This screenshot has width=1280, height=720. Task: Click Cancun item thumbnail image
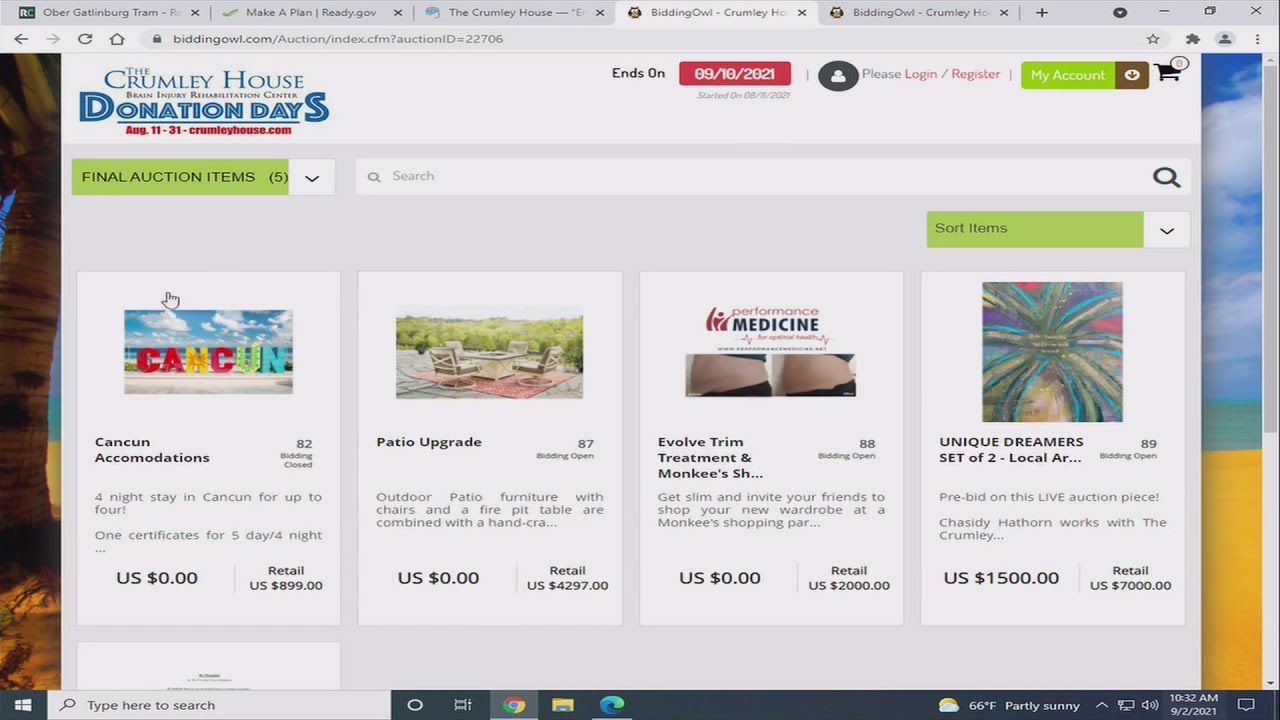click(x=208, y=351)
